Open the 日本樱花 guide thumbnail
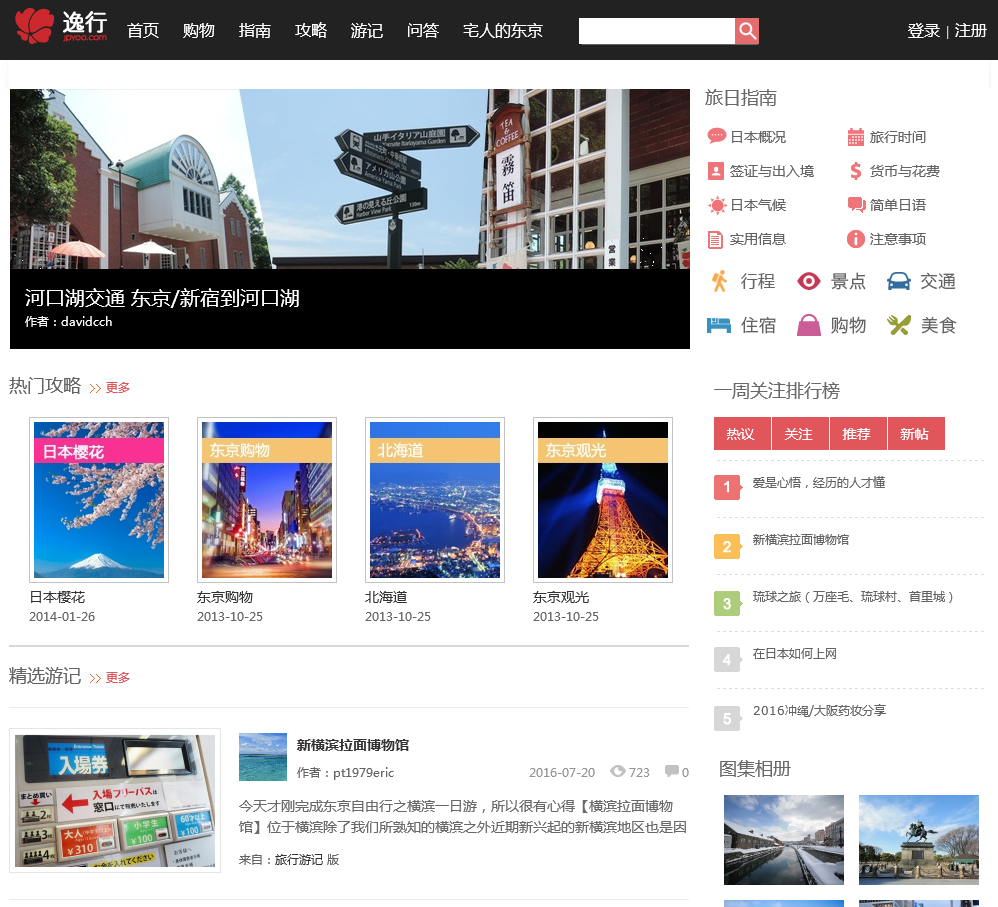 tap(99, 499)
